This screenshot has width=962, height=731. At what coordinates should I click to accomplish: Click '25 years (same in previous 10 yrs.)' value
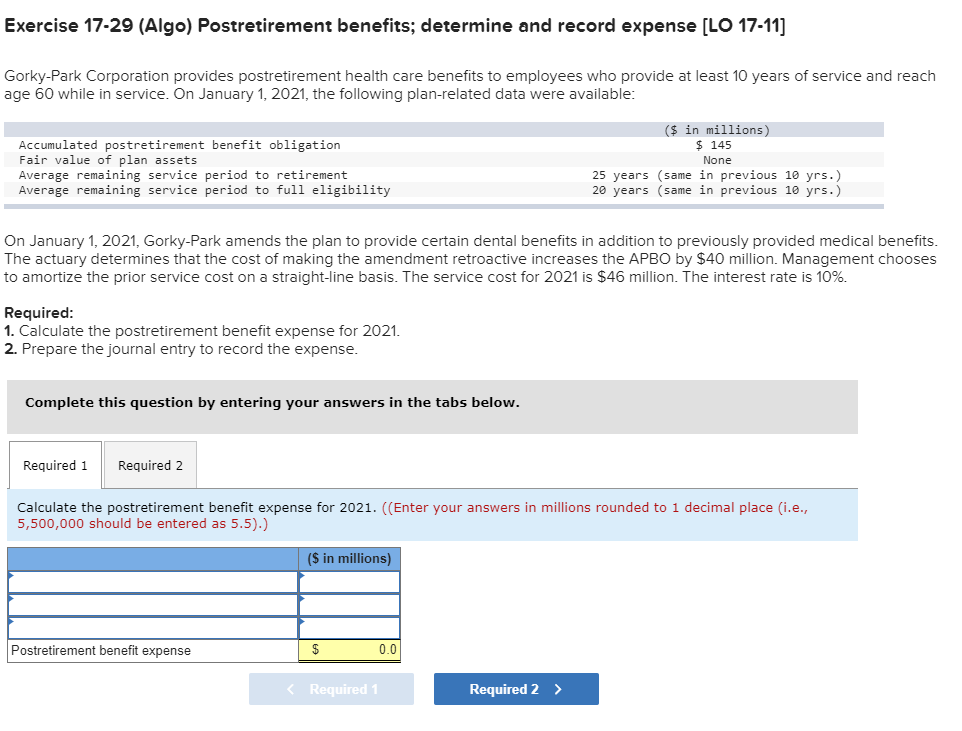pyautogui.click(x=717, y=175)
